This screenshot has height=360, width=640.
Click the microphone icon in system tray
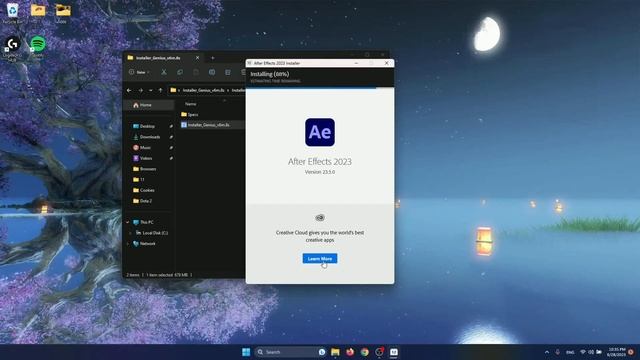tap(558, 352)
